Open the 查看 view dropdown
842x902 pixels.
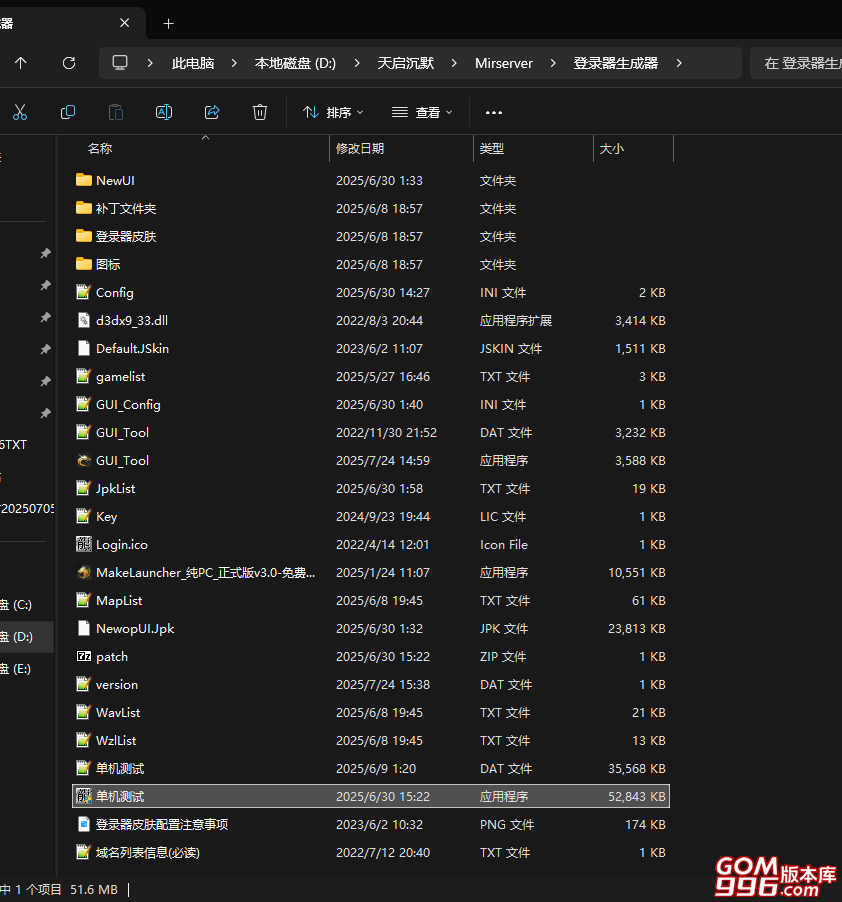point(422,112)
